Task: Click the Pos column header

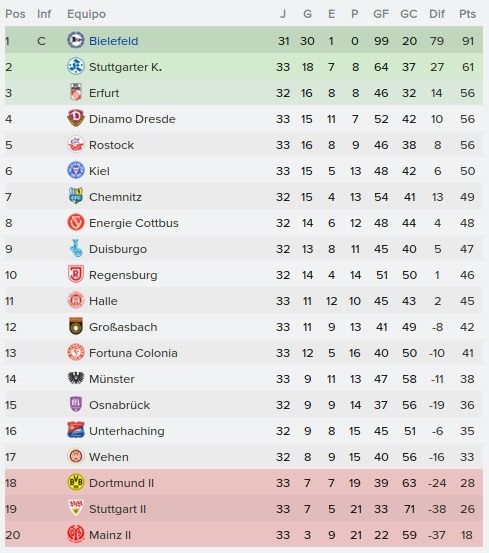Action: coord(15,14)
